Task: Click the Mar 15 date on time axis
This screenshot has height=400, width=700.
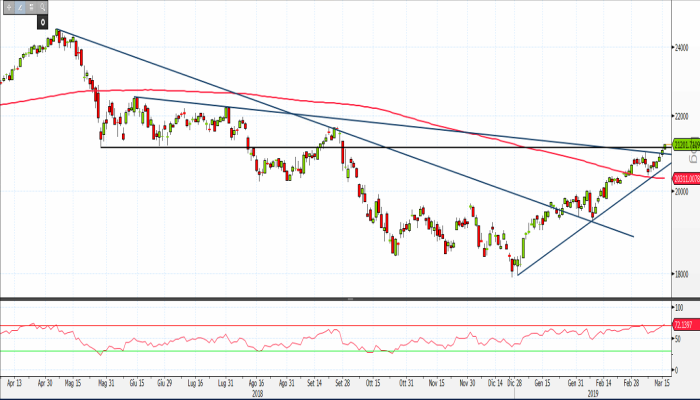Action: pos(661,382)
